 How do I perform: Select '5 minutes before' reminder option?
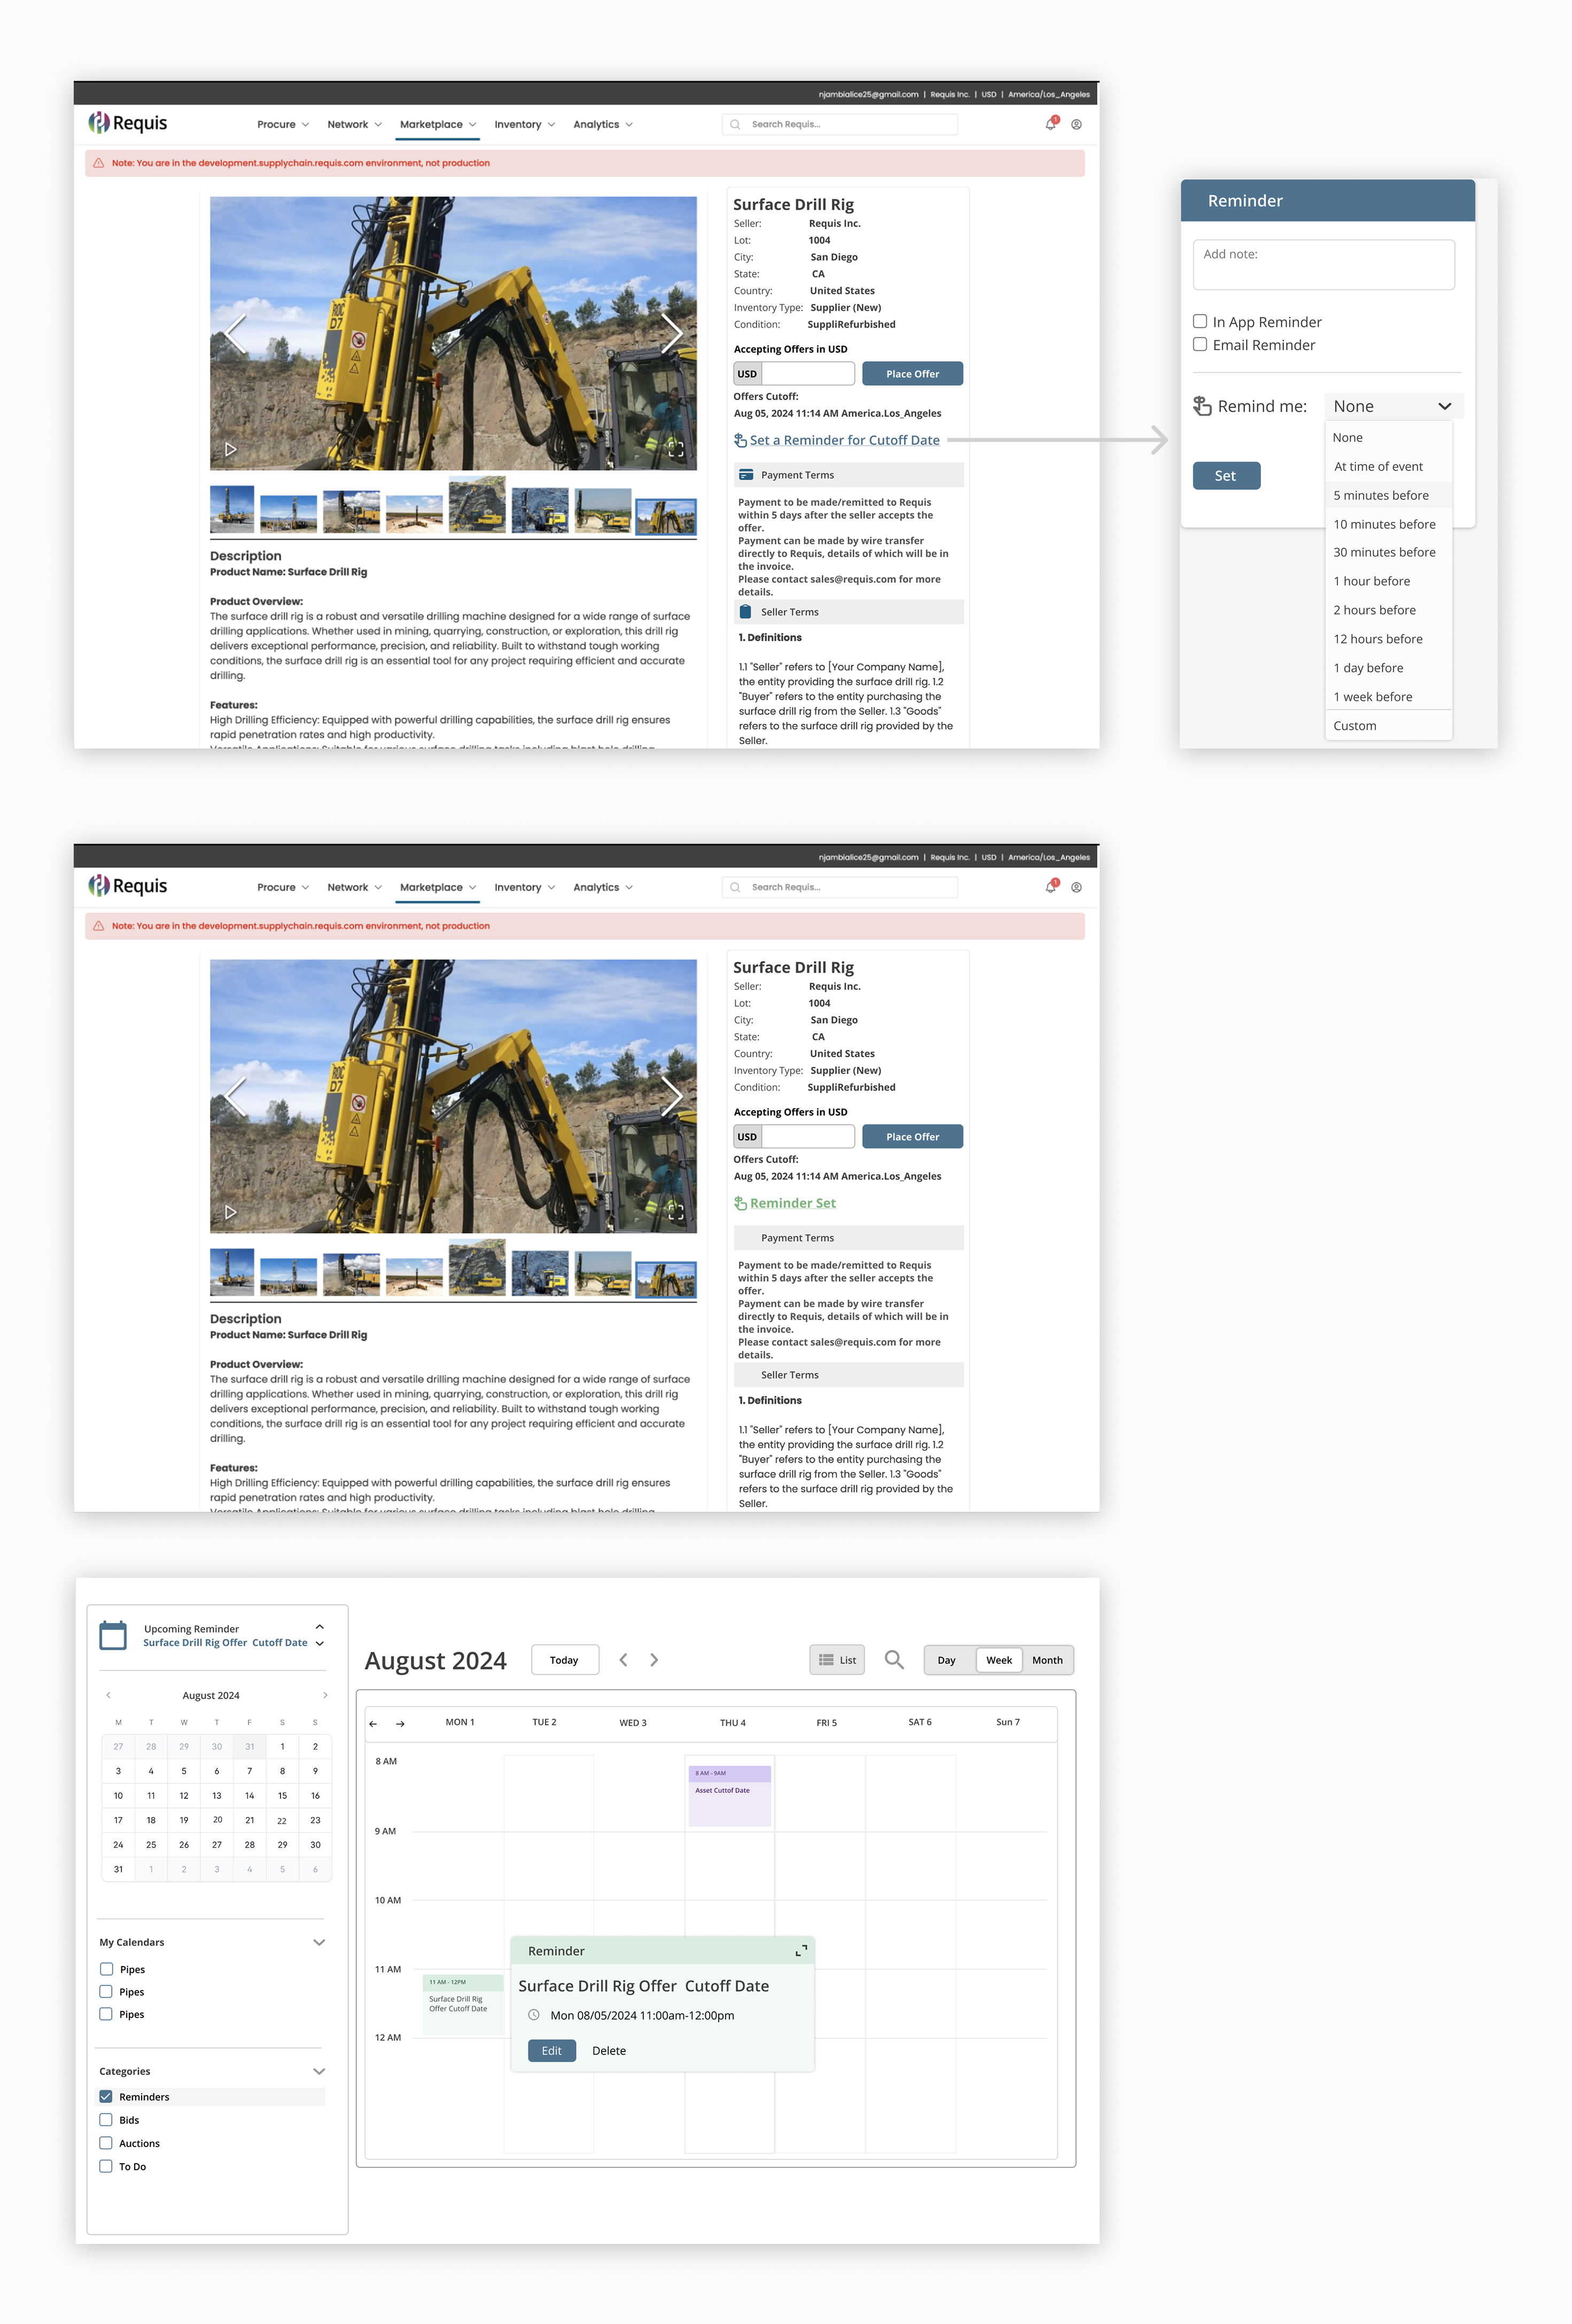pyautogui.click(x=1380, y=495)
